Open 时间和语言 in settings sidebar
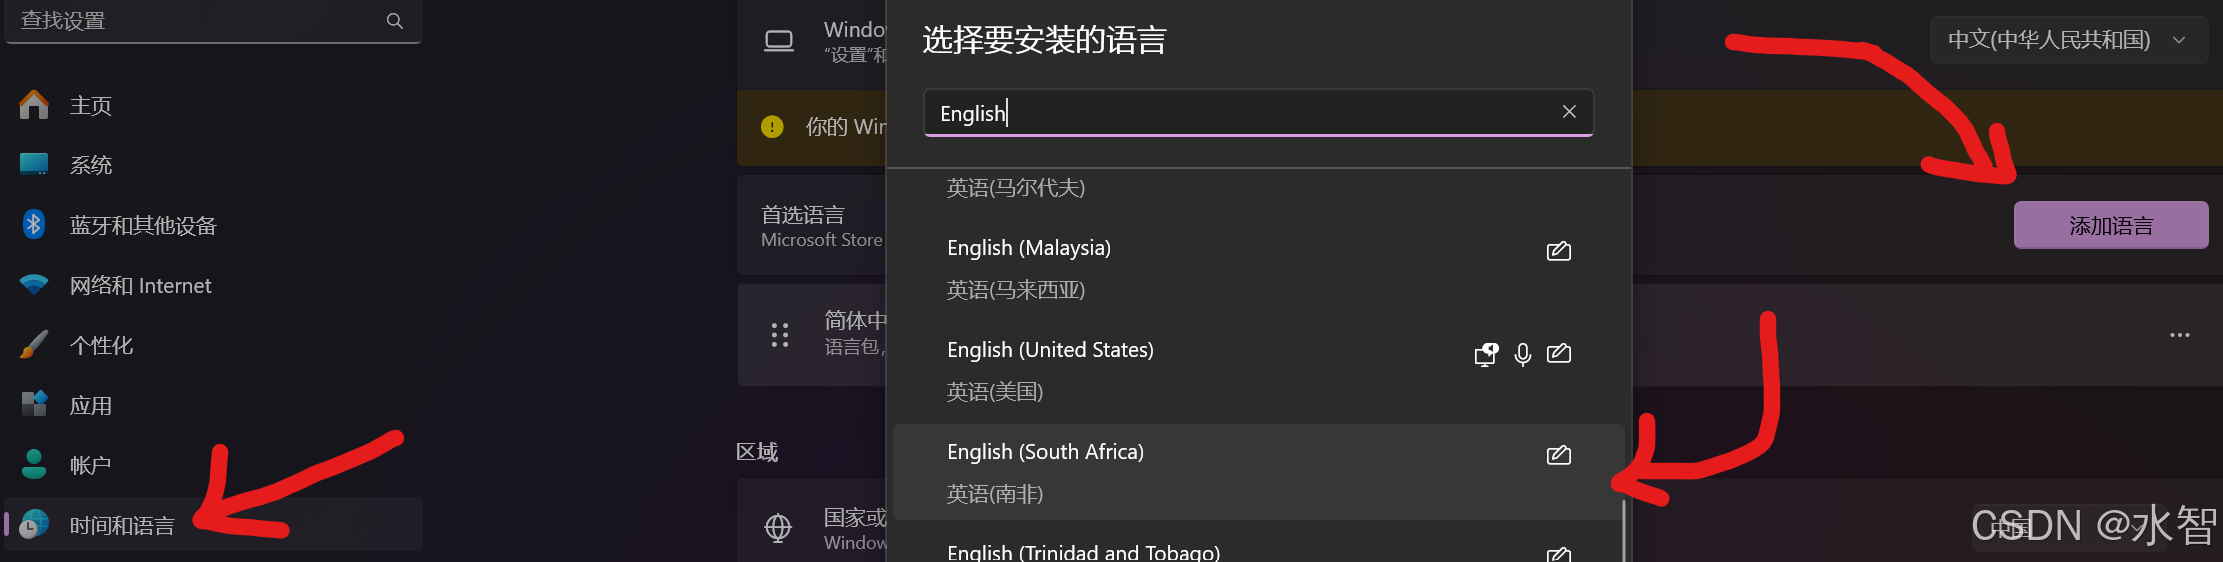 [x=213, y=524]
